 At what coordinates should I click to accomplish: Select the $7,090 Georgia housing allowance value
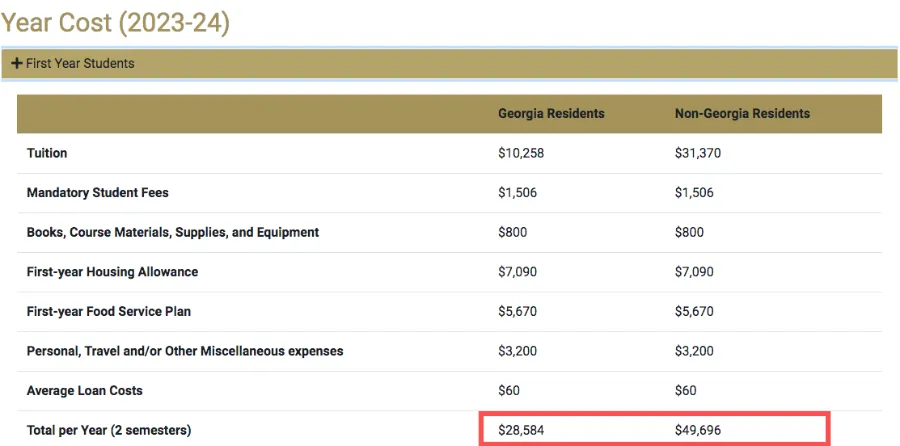tap(517, 272)
